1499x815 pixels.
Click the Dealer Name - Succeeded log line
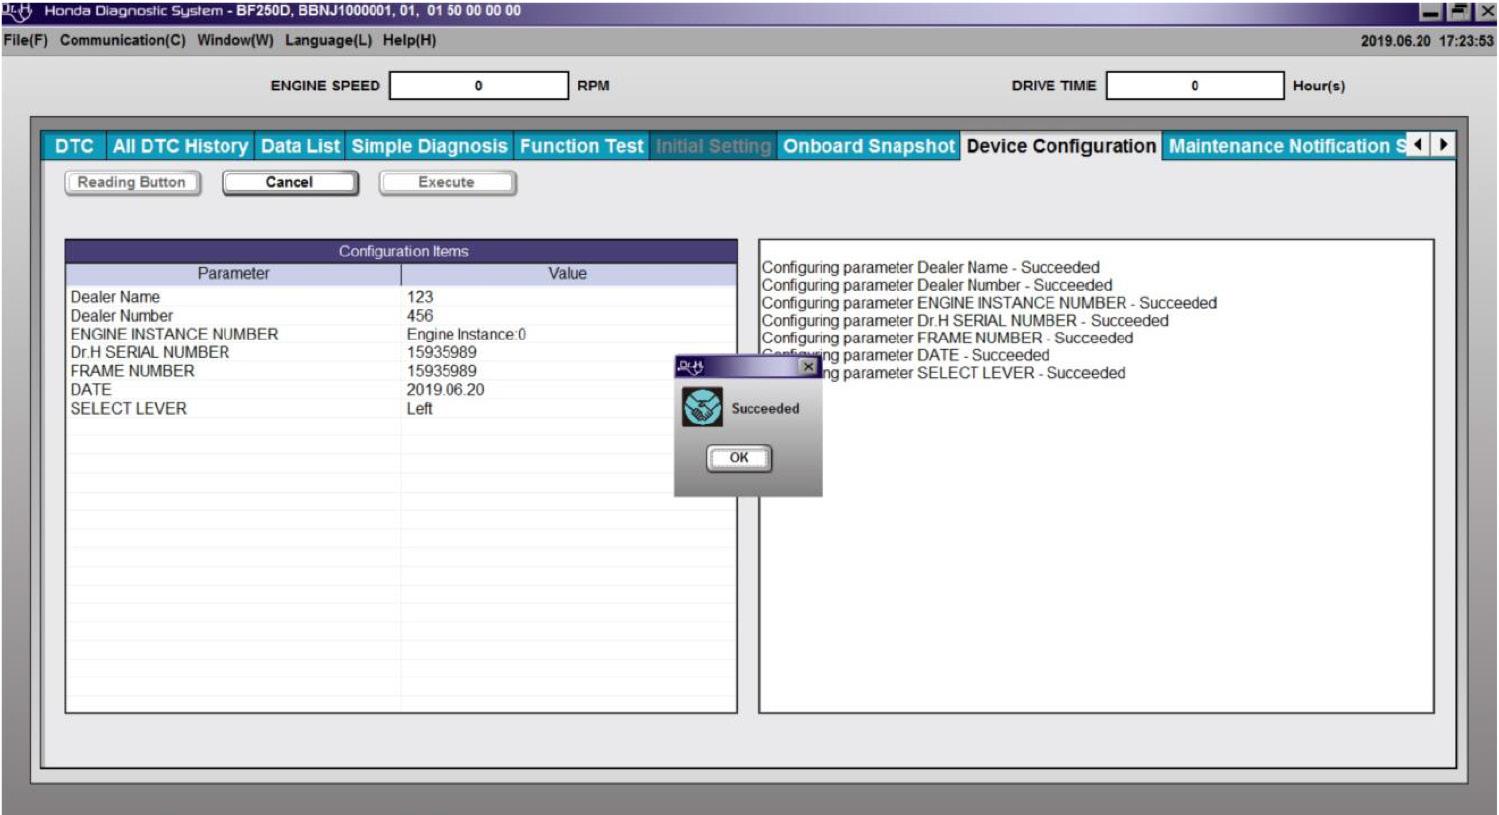coord(930,268)
